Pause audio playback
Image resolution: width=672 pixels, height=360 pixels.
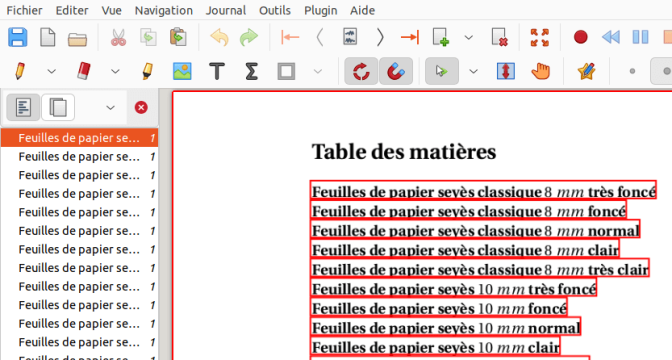[640, 37]
